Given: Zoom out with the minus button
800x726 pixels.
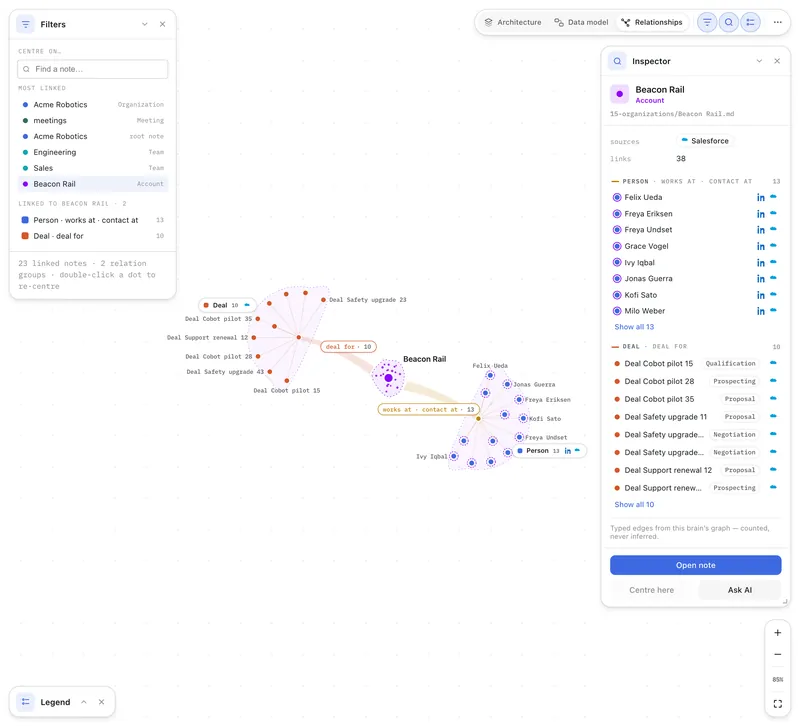Looking at the screenshot, I should 778,655.
